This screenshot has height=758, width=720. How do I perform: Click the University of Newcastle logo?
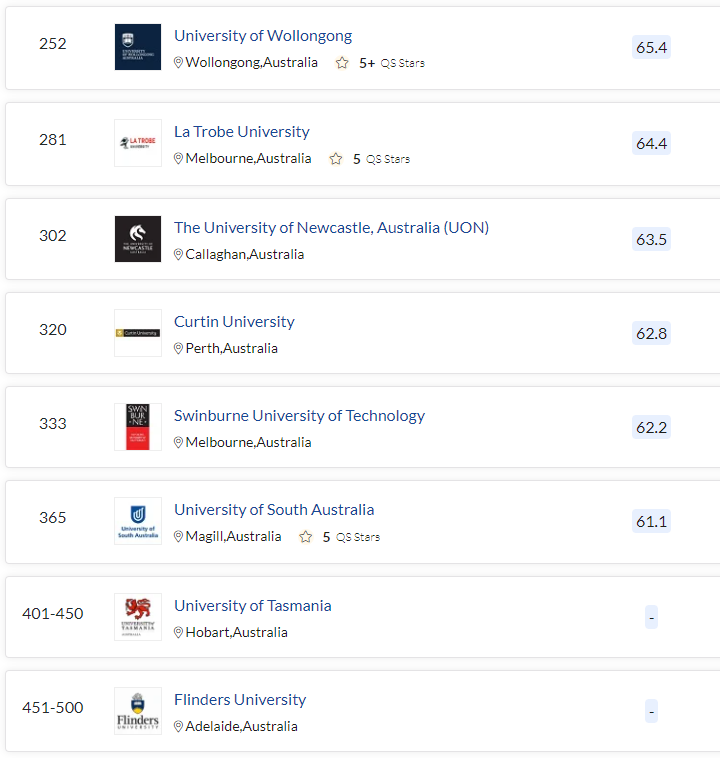[138, 239]
